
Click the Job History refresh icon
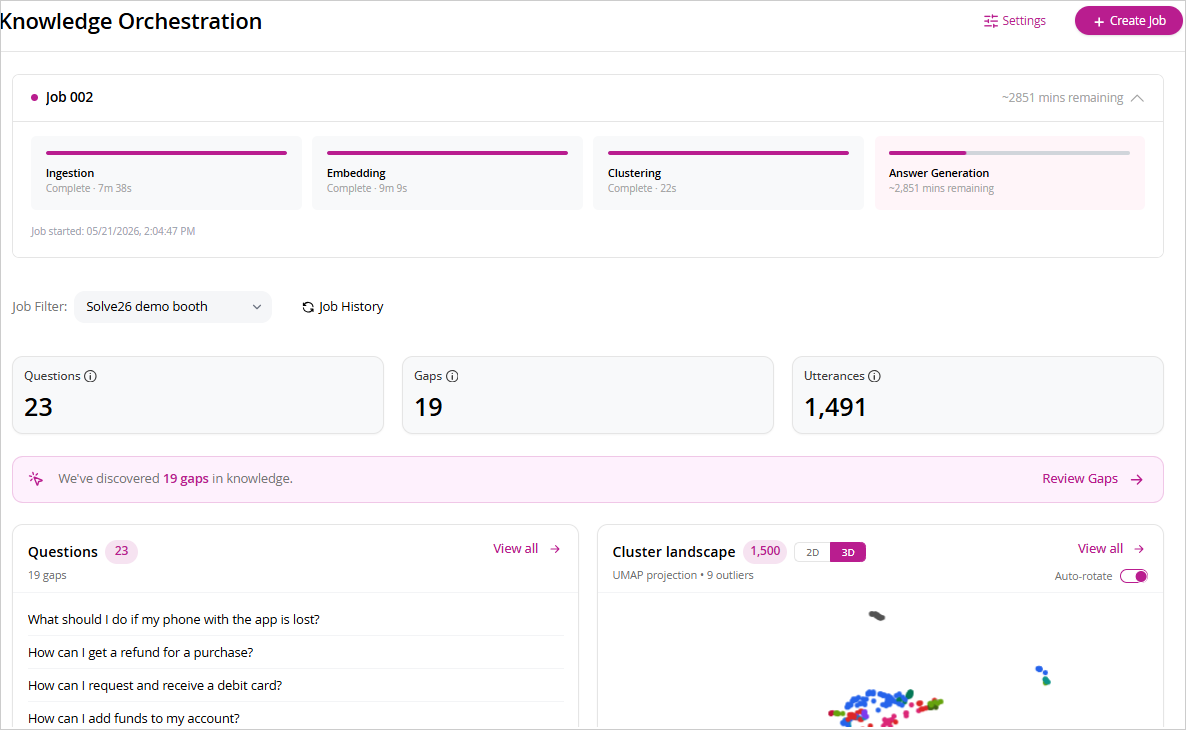[x=308, y=307]
